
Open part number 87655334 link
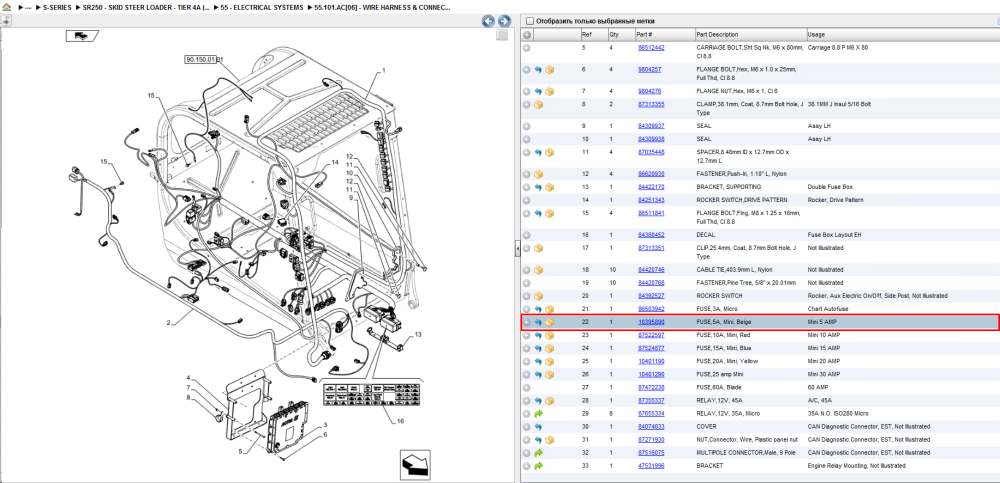pos(651,413)
